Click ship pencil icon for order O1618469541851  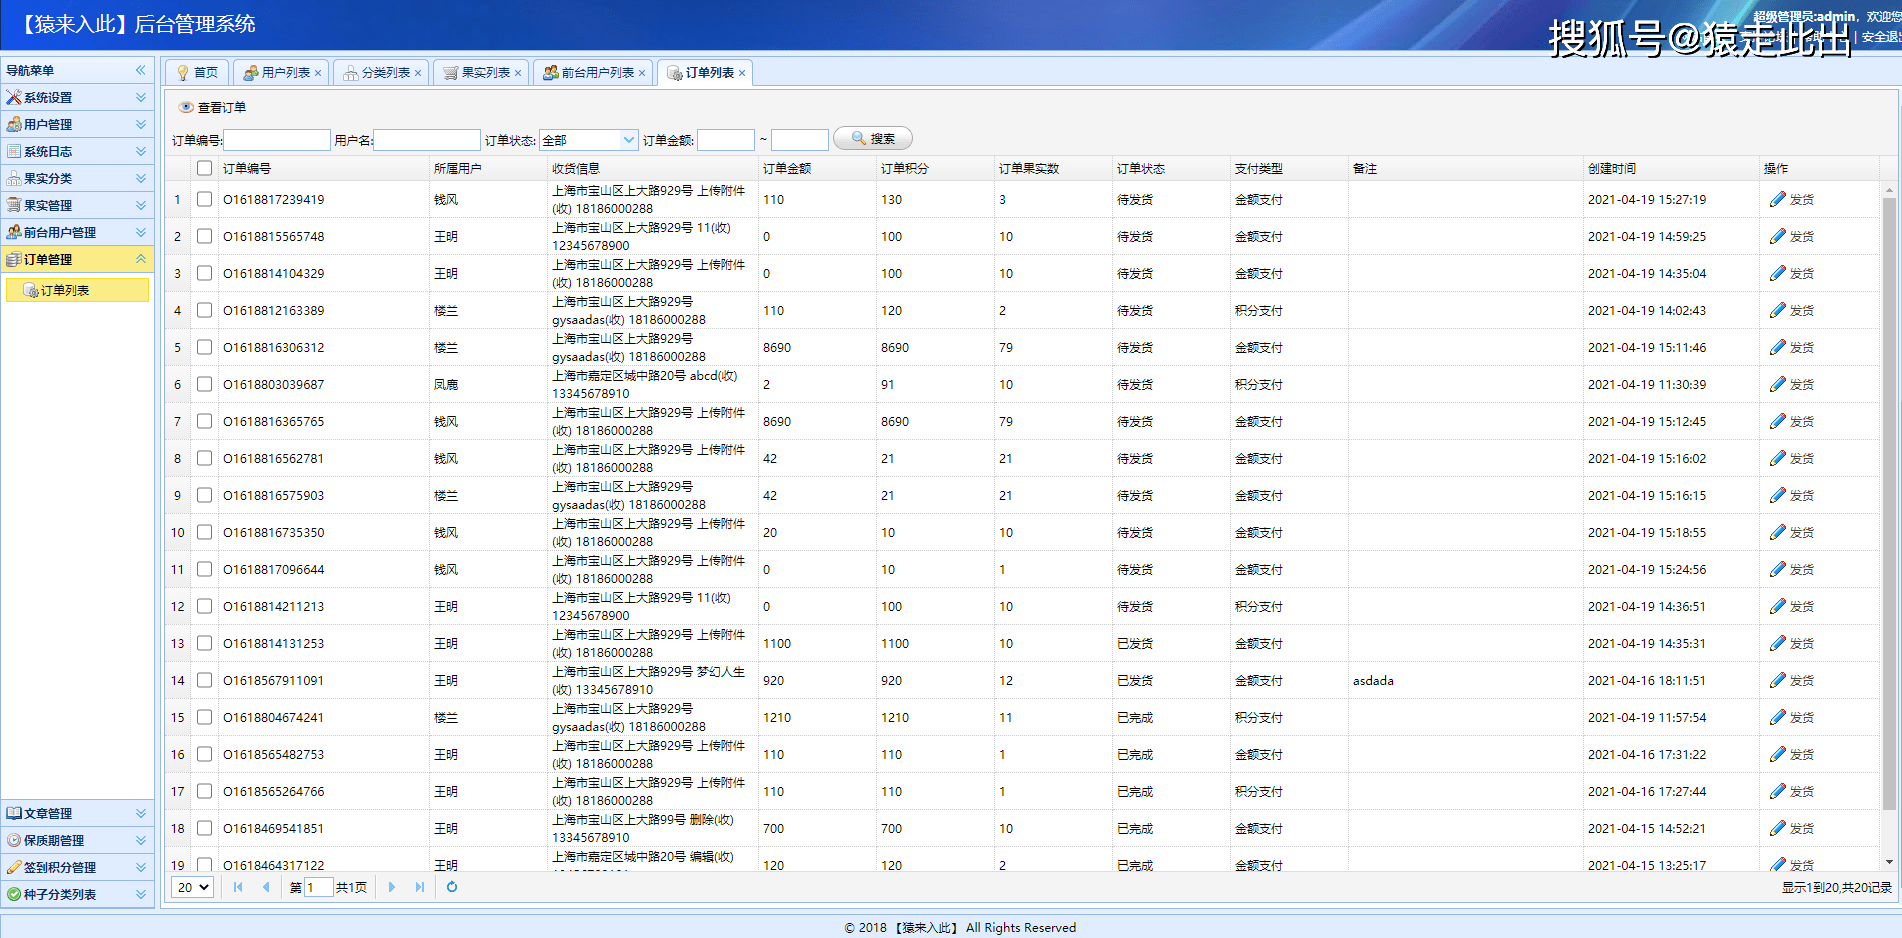coord(1777,828)
